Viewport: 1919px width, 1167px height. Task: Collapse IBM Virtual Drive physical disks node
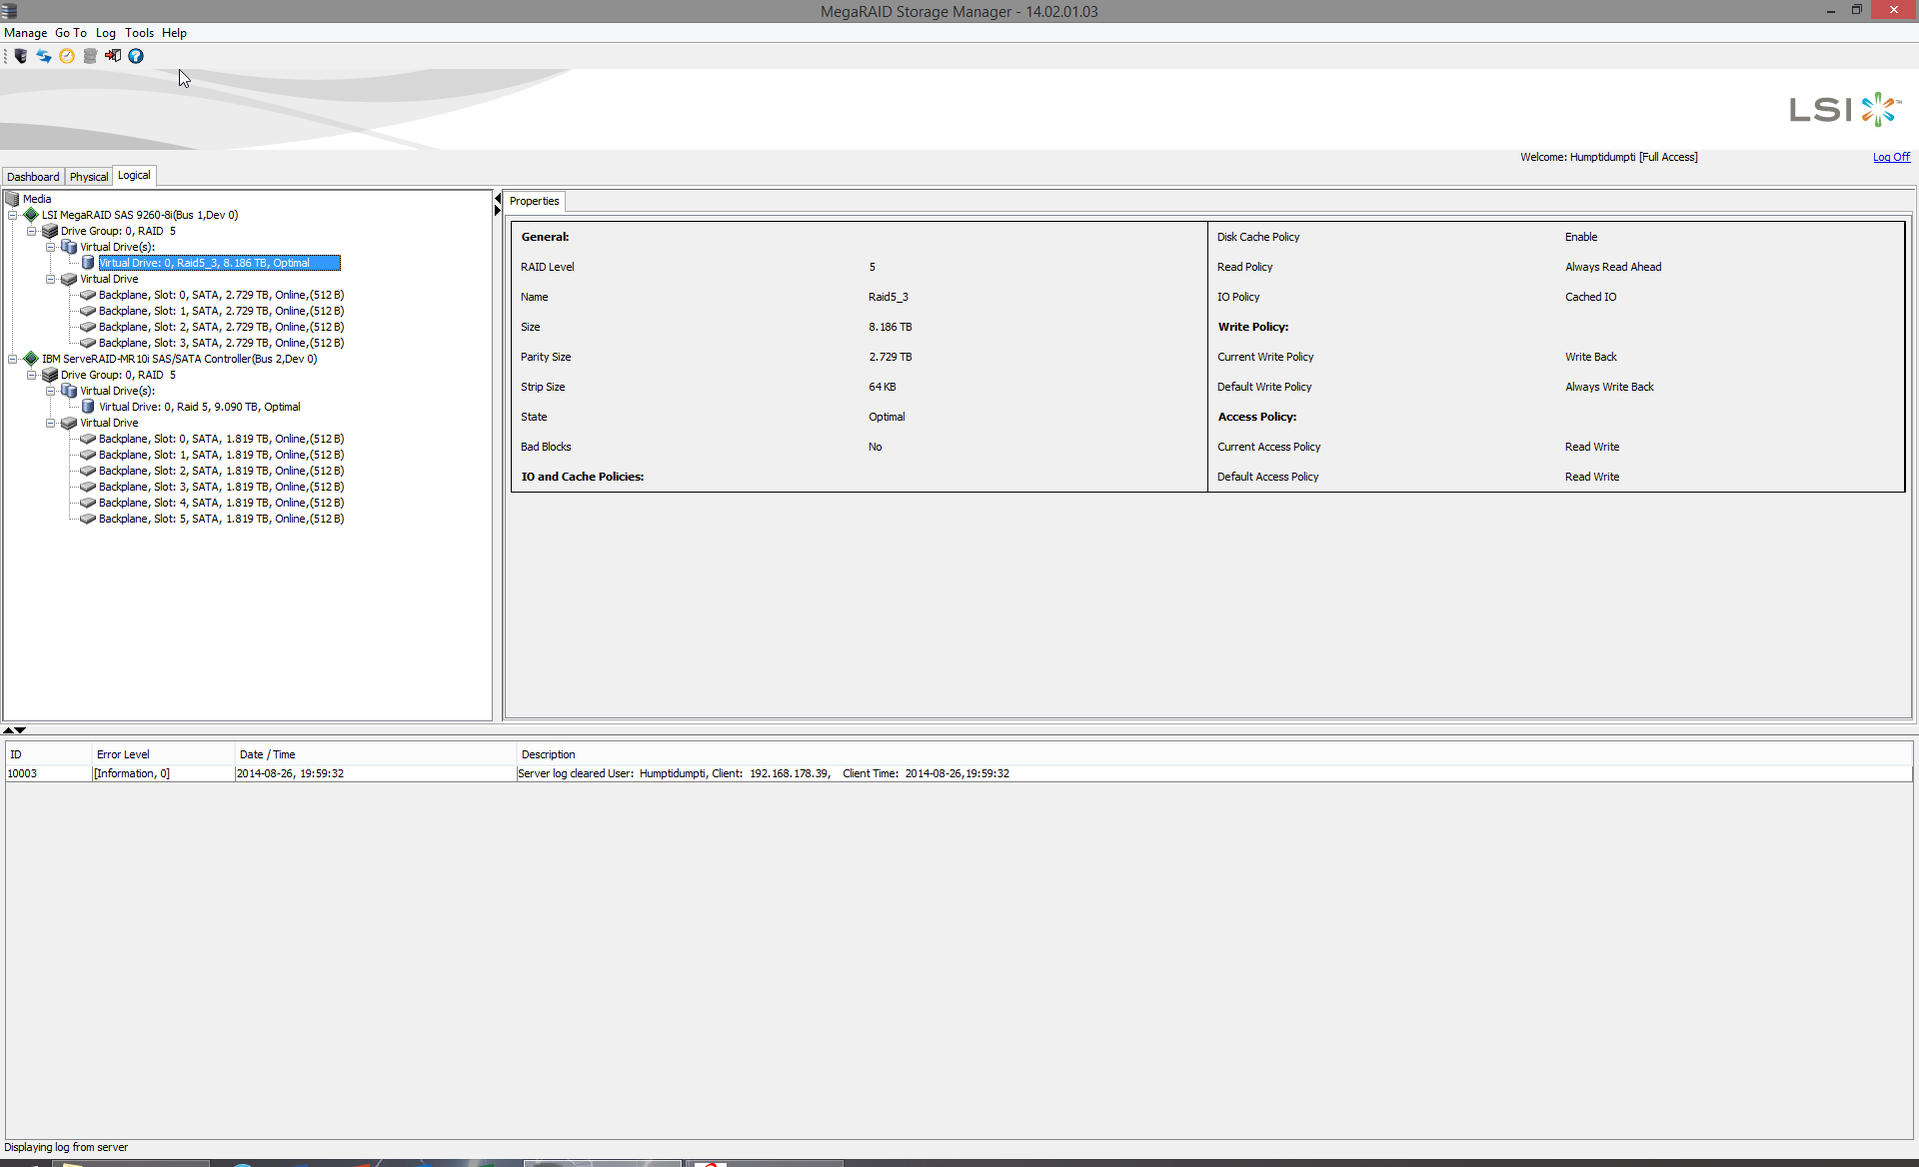click(x=50, y=423)
